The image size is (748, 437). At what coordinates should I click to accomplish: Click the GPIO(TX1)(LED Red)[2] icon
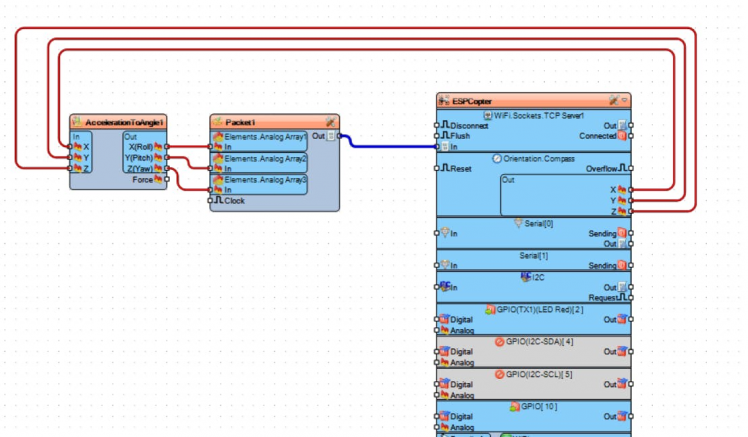tap(490, 309)
